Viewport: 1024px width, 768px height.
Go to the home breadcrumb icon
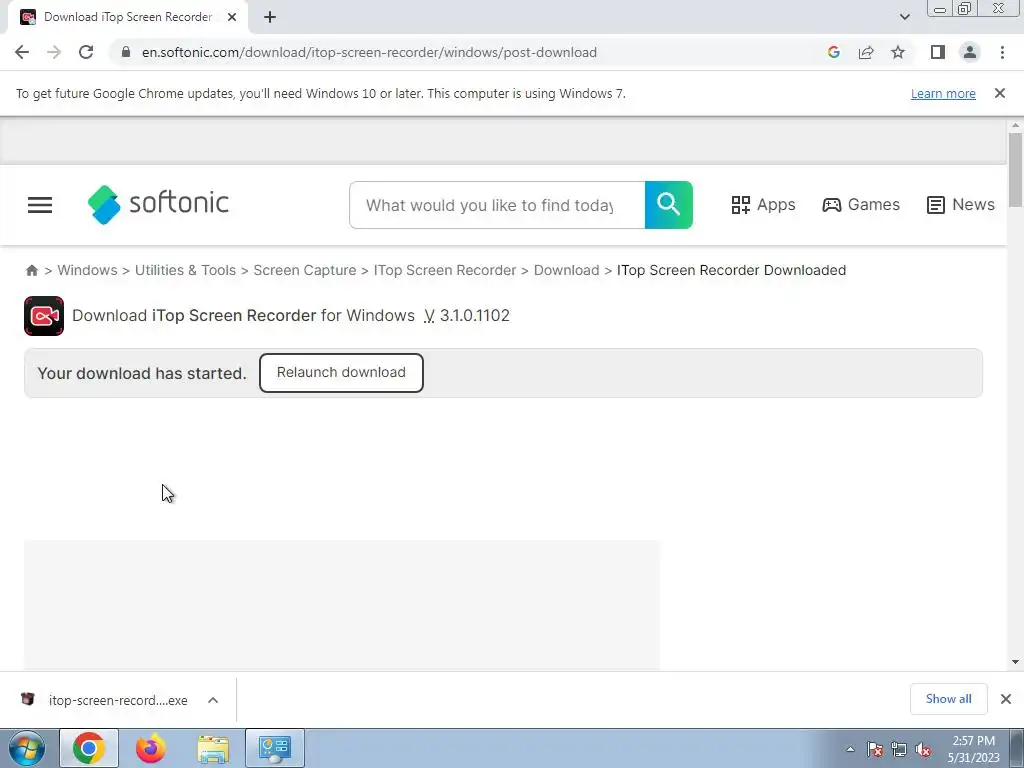click(x=31, y=270)
